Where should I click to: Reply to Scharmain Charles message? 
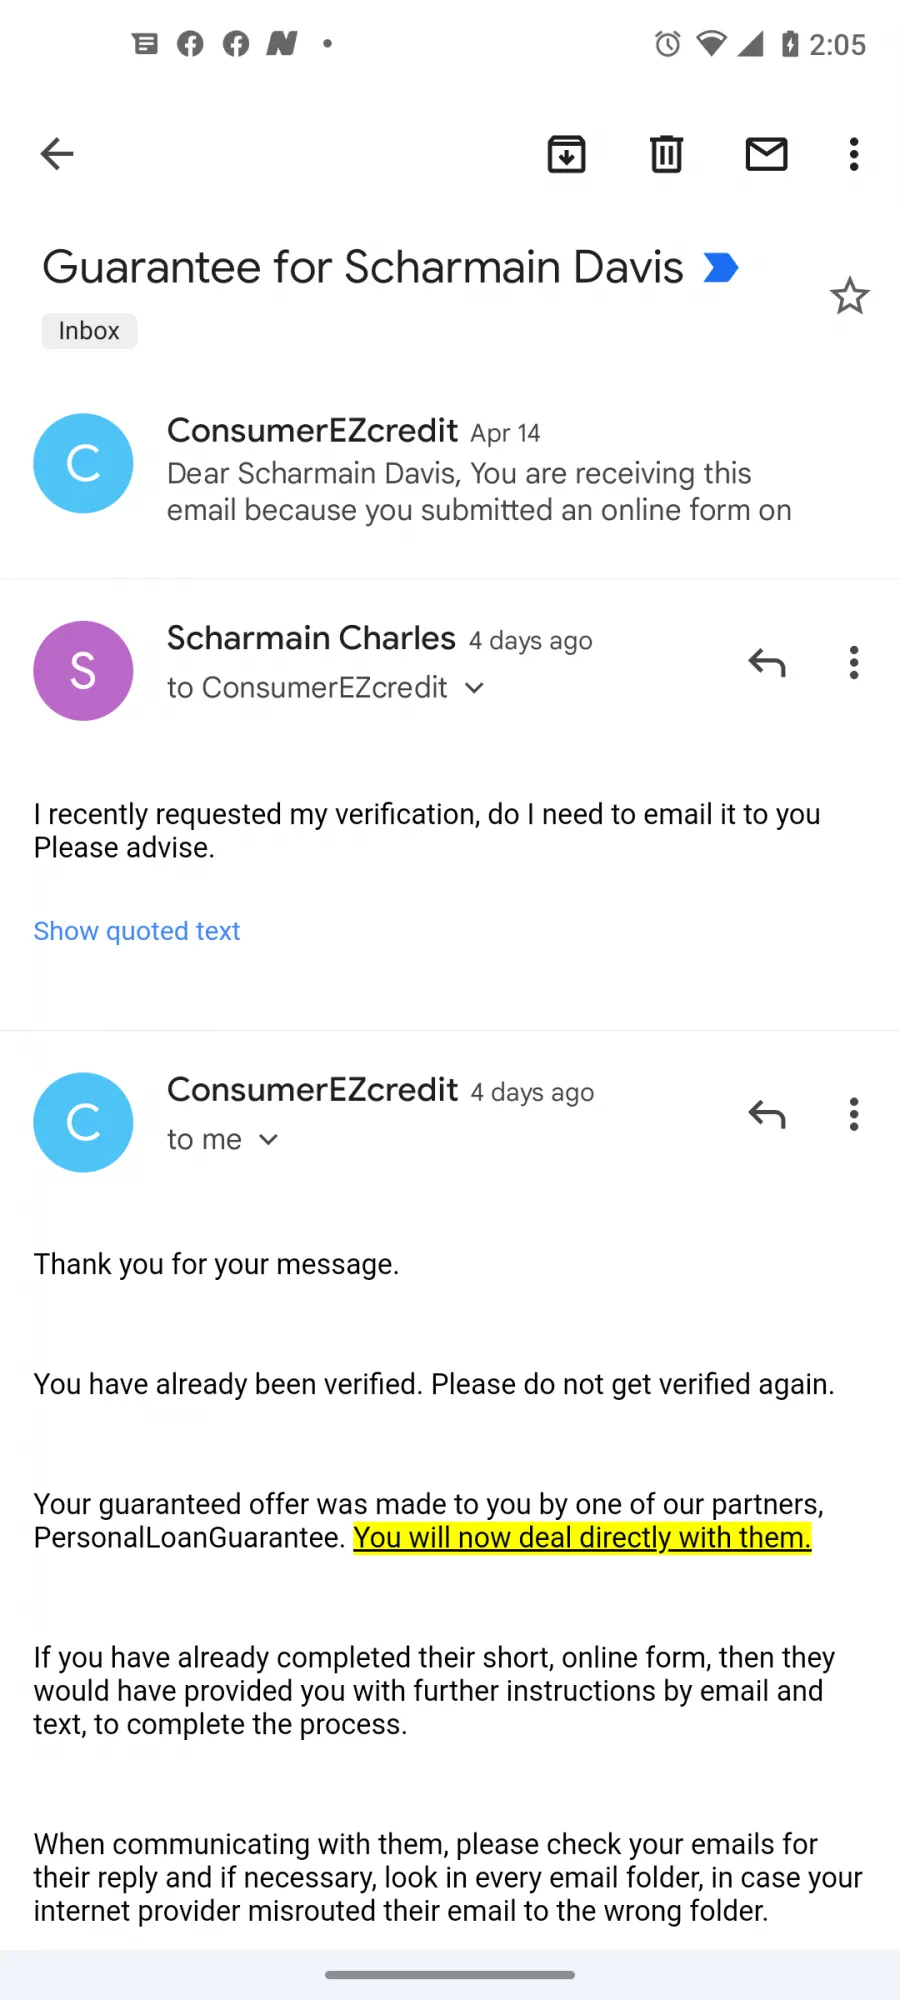tap(767, 662)
